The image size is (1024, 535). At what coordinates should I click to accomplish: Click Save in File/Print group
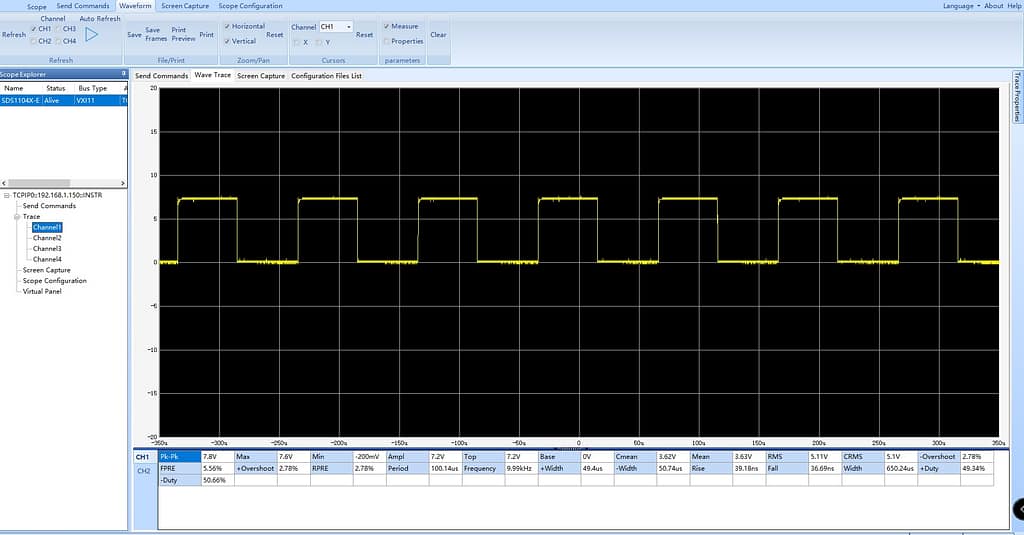tap(134, 34)
